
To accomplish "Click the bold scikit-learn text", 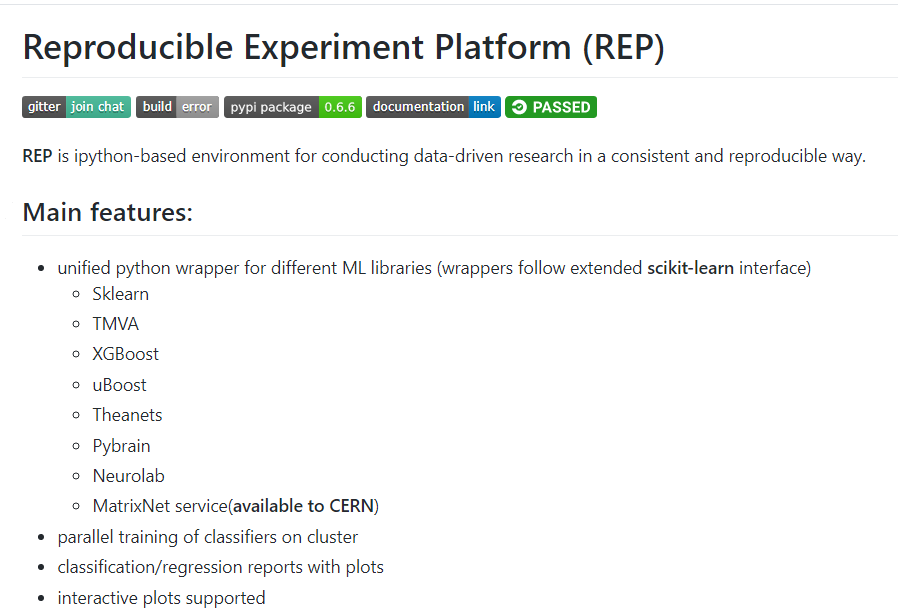I will coord(690,268).
